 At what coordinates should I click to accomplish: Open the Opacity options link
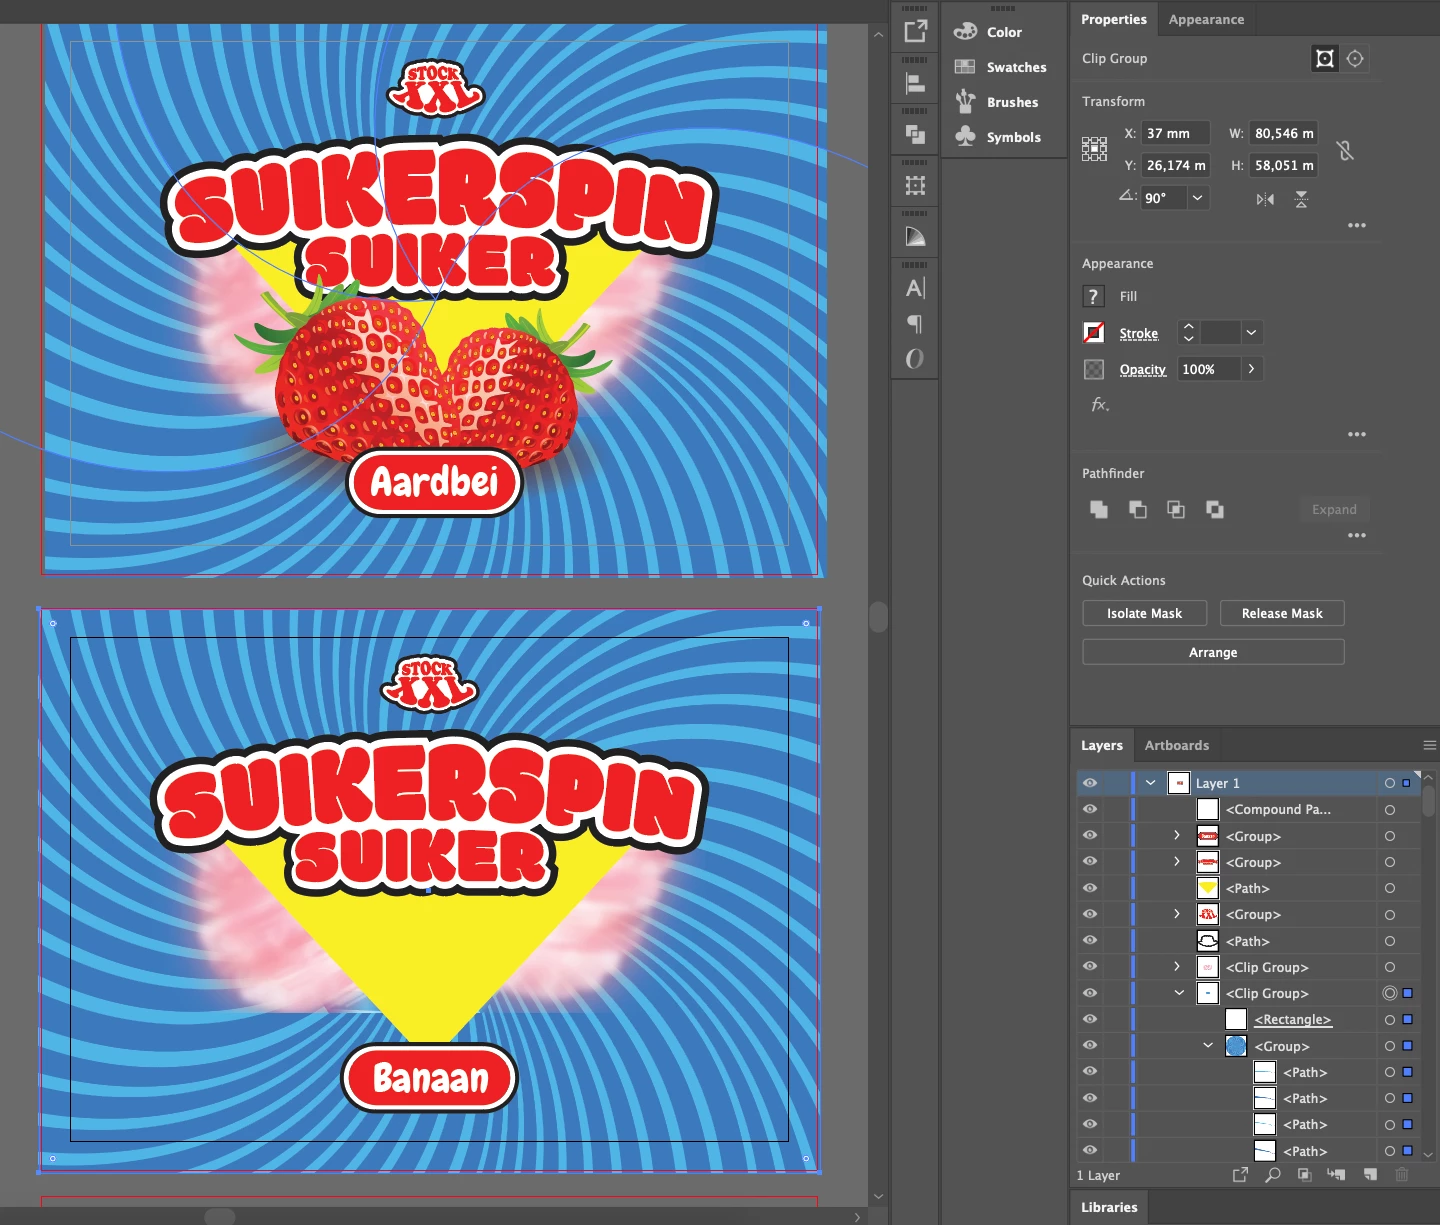[1142, 369]
